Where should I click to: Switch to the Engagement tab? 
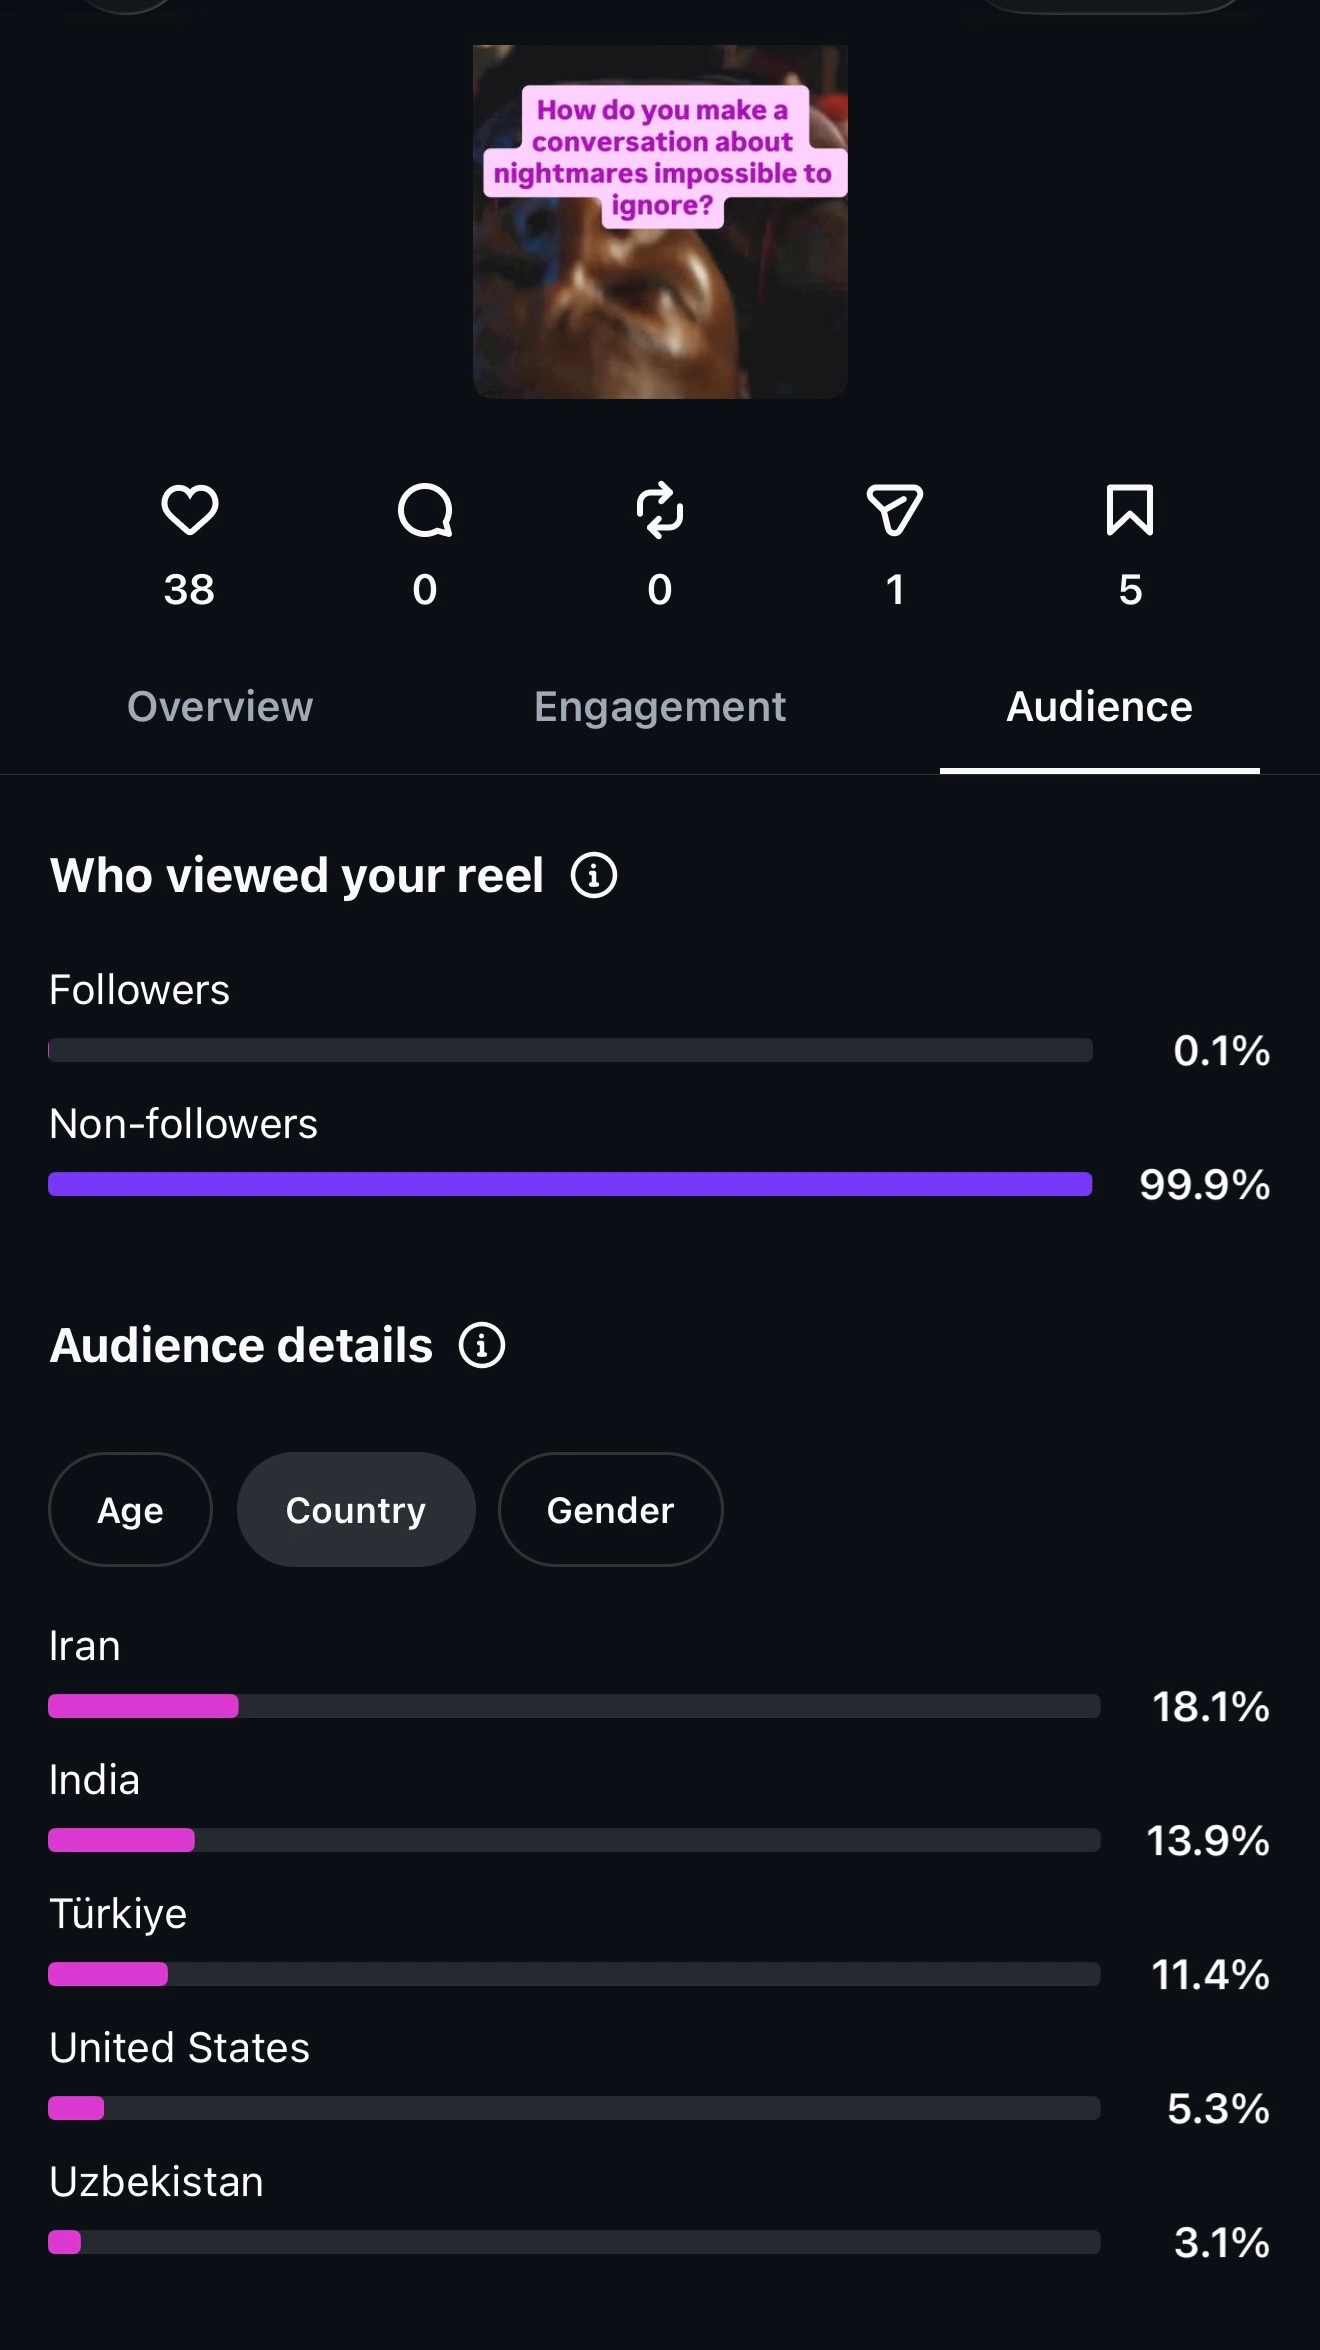(660, 707)
